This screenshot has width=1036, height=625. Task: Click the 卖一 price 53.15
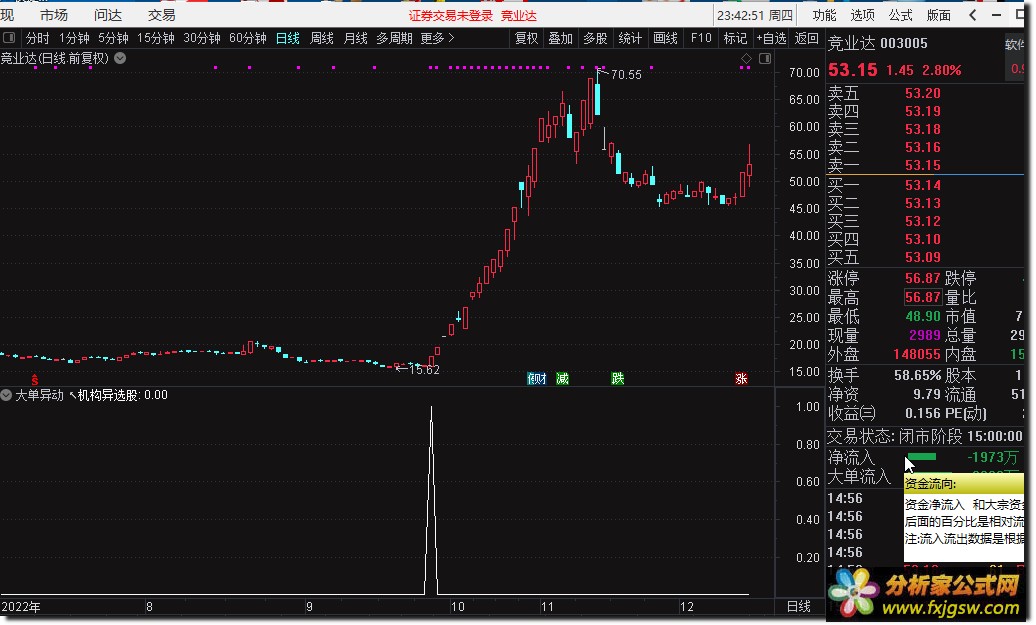tap(922, 165)
